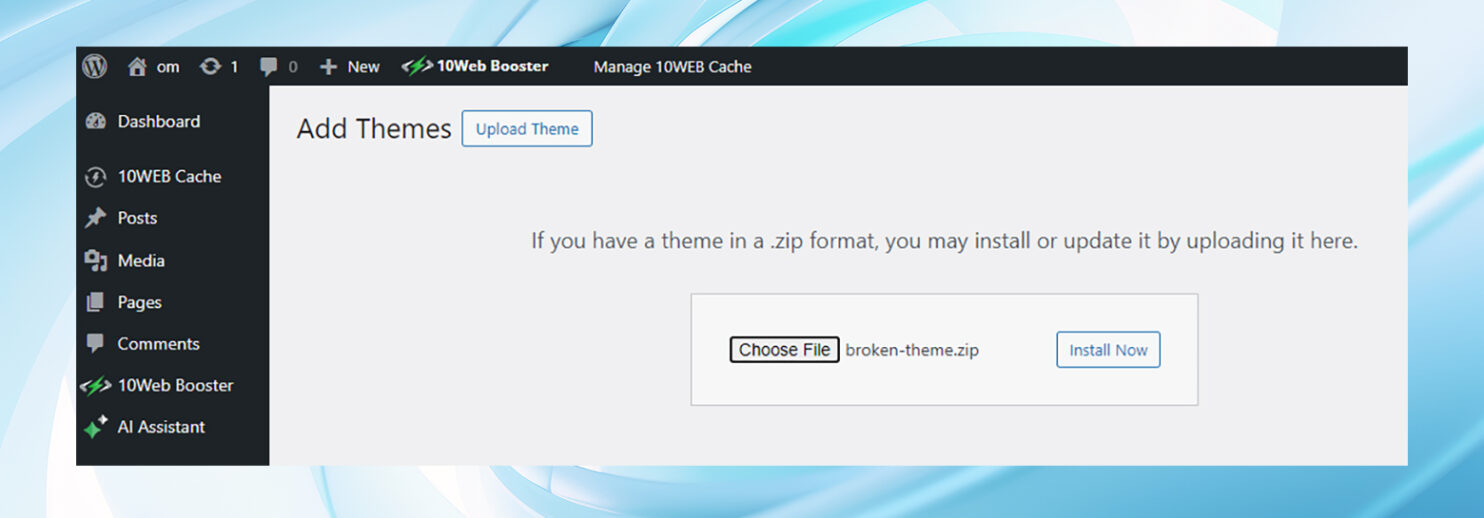This screenshot has width=1484, height=518.
Task: Open the Pages menu item
Action: pos(139,302)
